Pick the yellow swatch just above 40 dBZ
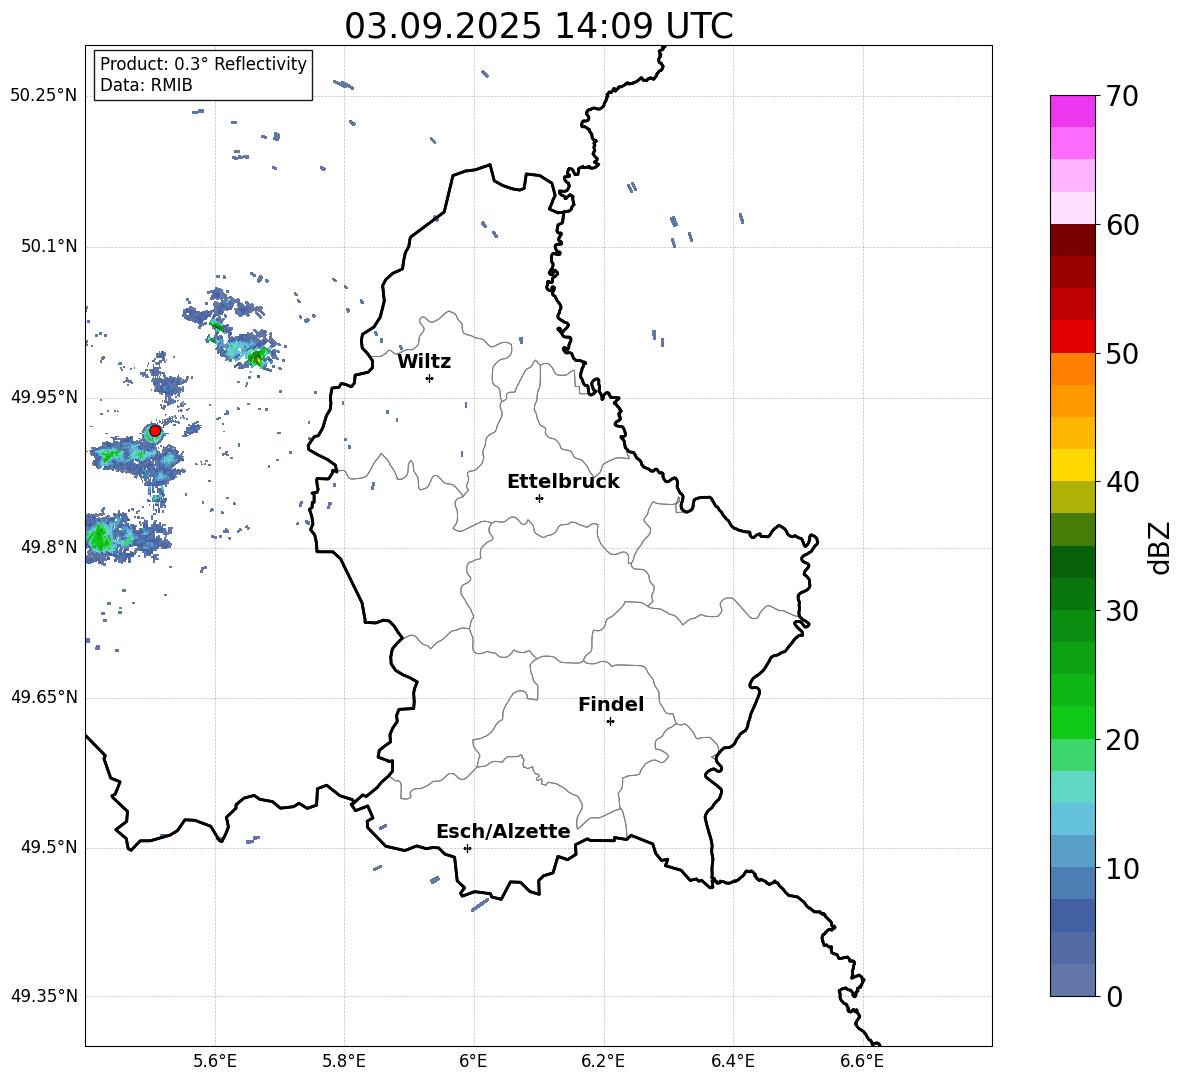The width and height of the screenshot is (1184, 1081). coord(1072,465)
